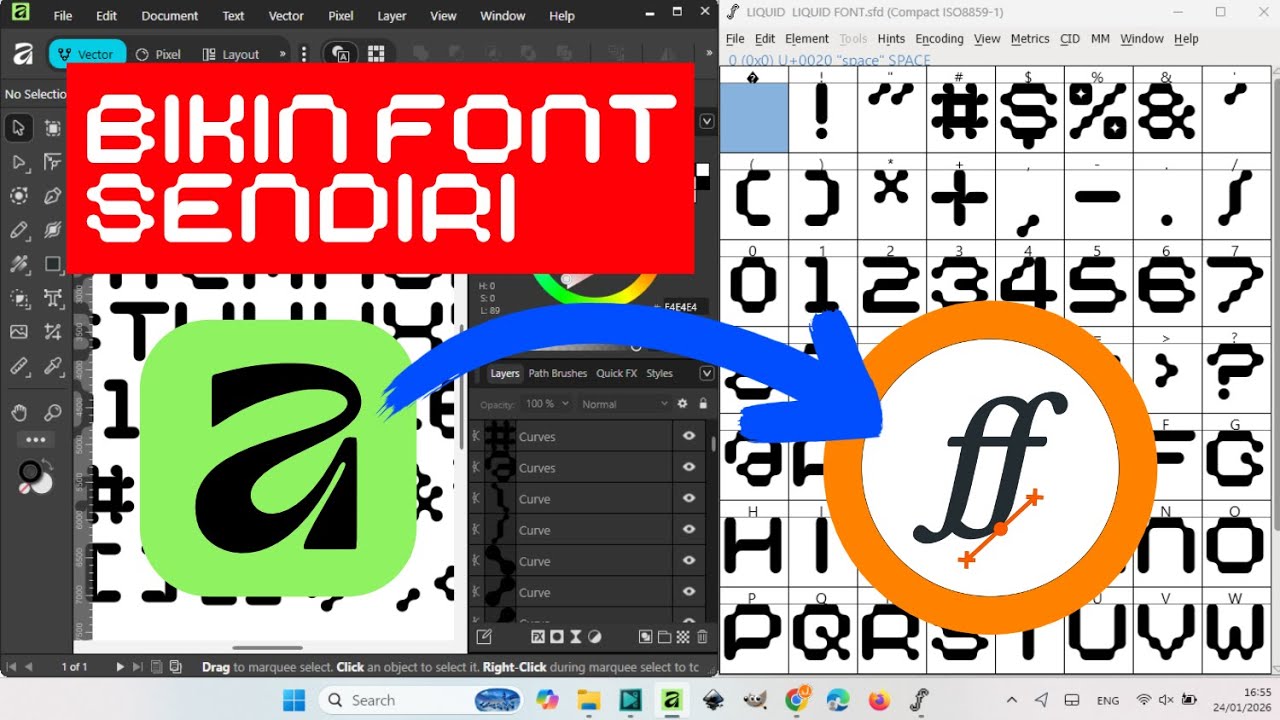Image resolution: width=1280 pixels, height=720 pixels.
Task: Toggle visibility of topmost Curves layer
Action: tap(689, 436)
